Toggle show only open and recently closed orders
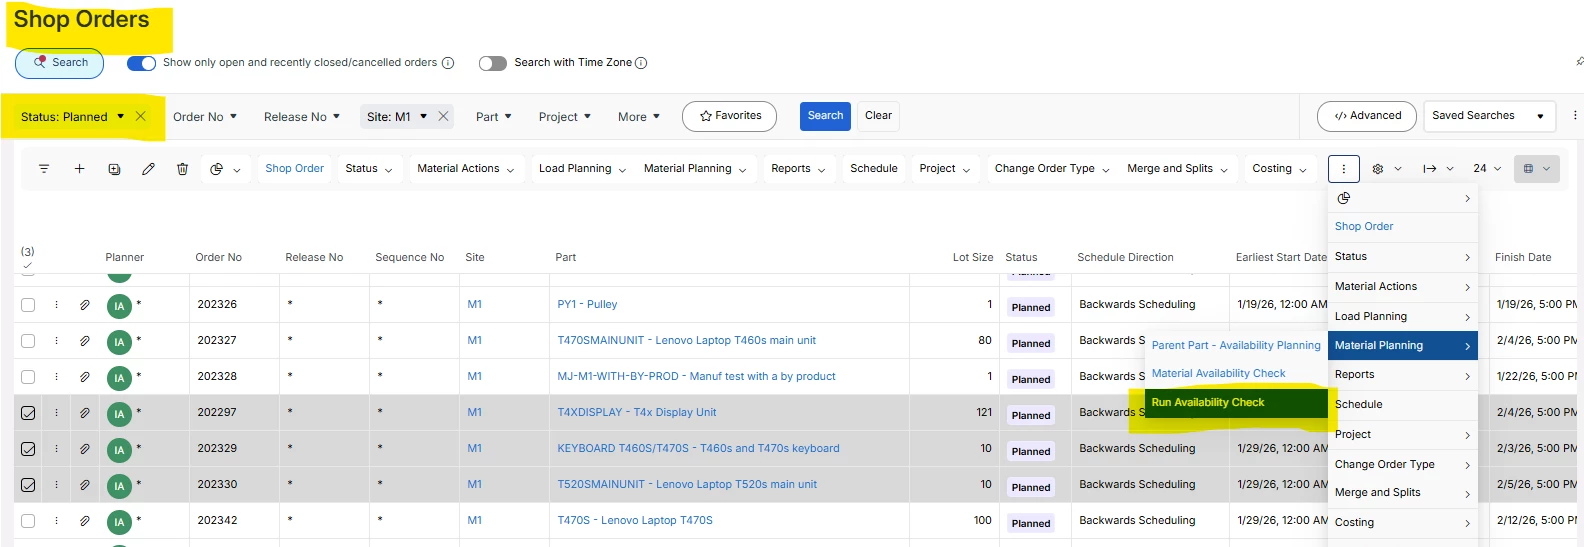 pos(141,63)
